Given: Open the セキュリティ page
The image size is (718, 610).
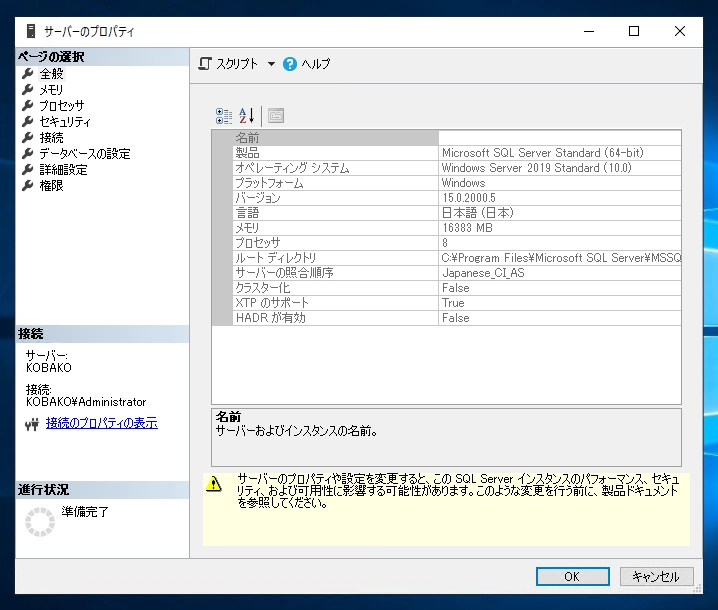Looking at the screenshot, I should 65,121.
